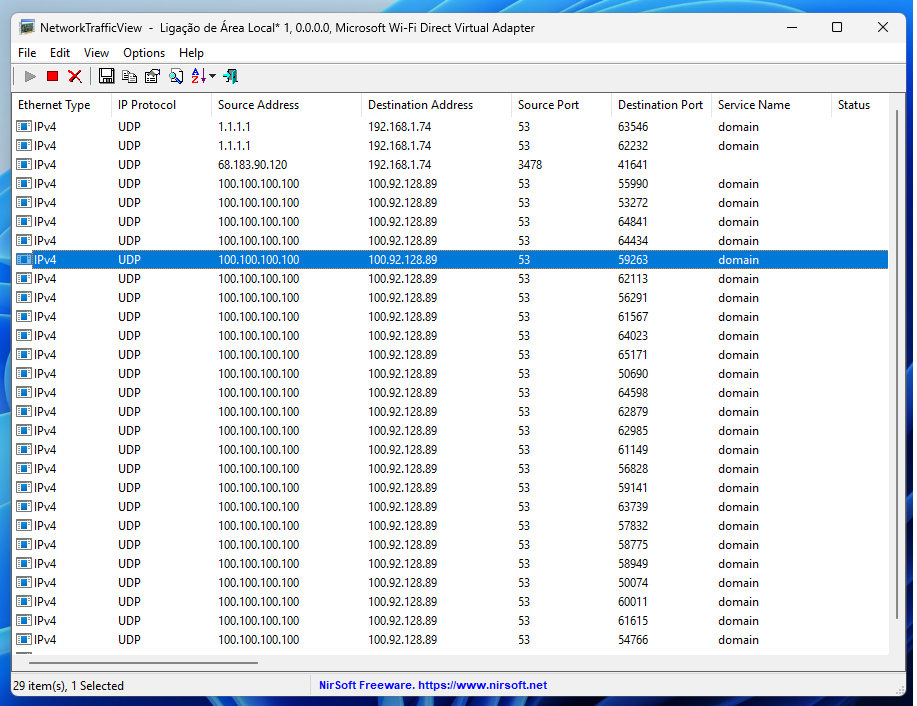This screenshot has width=917, height=706.
Task: Open the View menu
Action: pos(96,53)
